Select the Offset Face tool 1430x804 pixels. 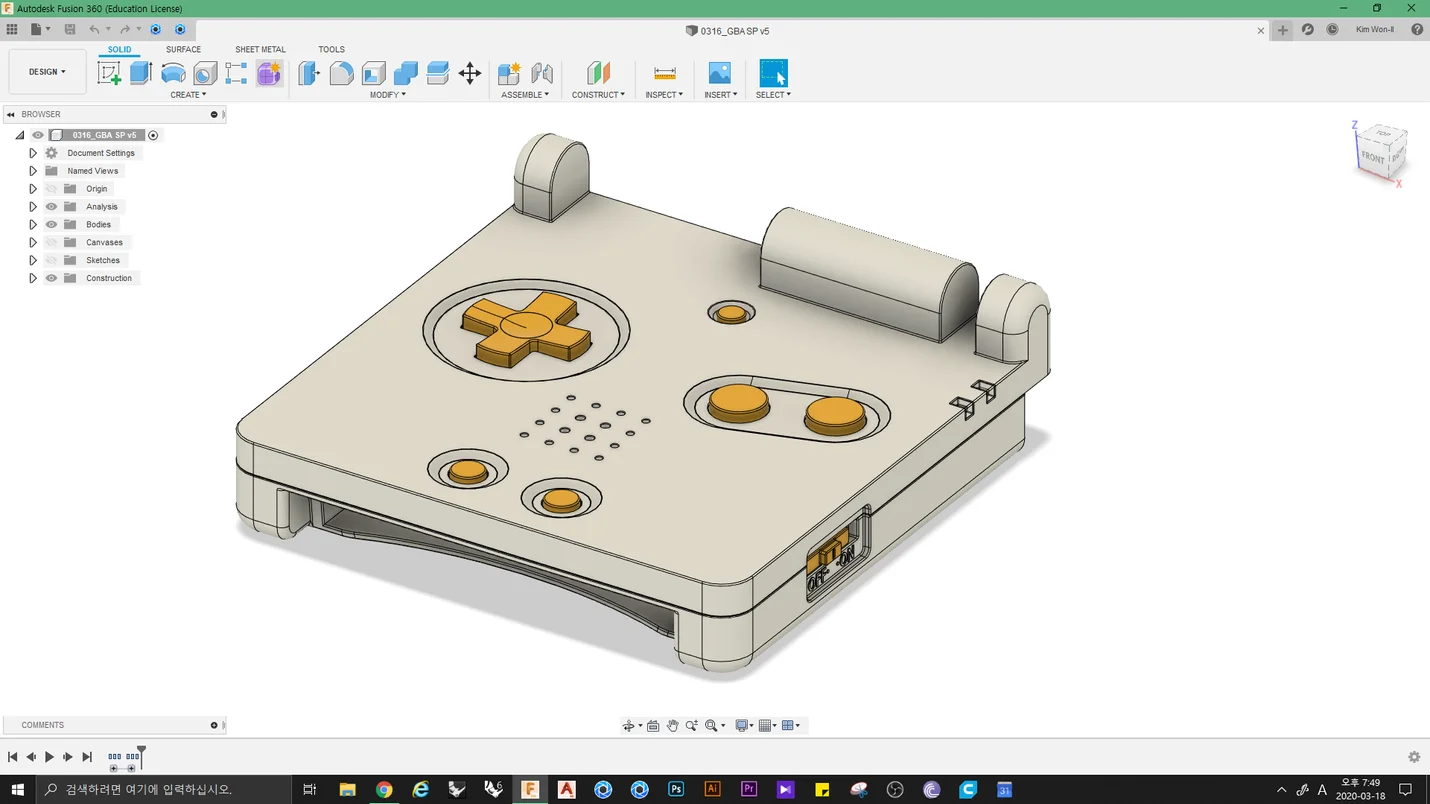(x=437, y=73)
